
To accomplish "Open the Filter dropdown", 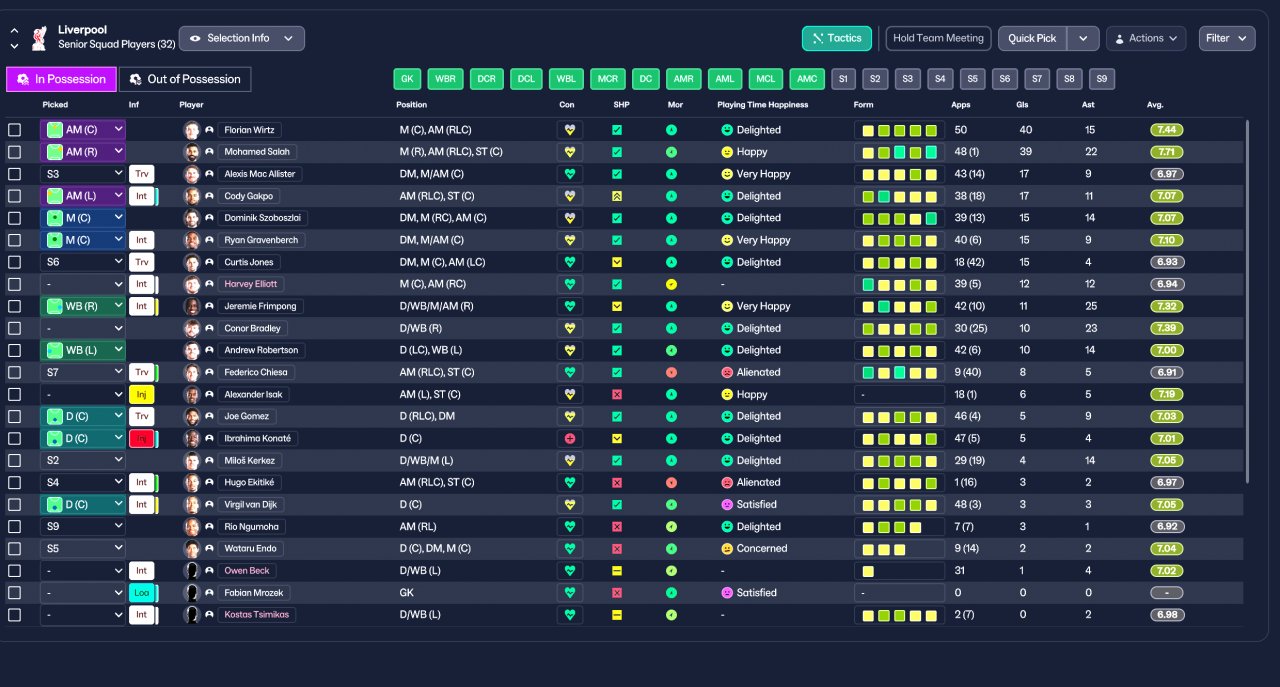I will (1227, 38).
